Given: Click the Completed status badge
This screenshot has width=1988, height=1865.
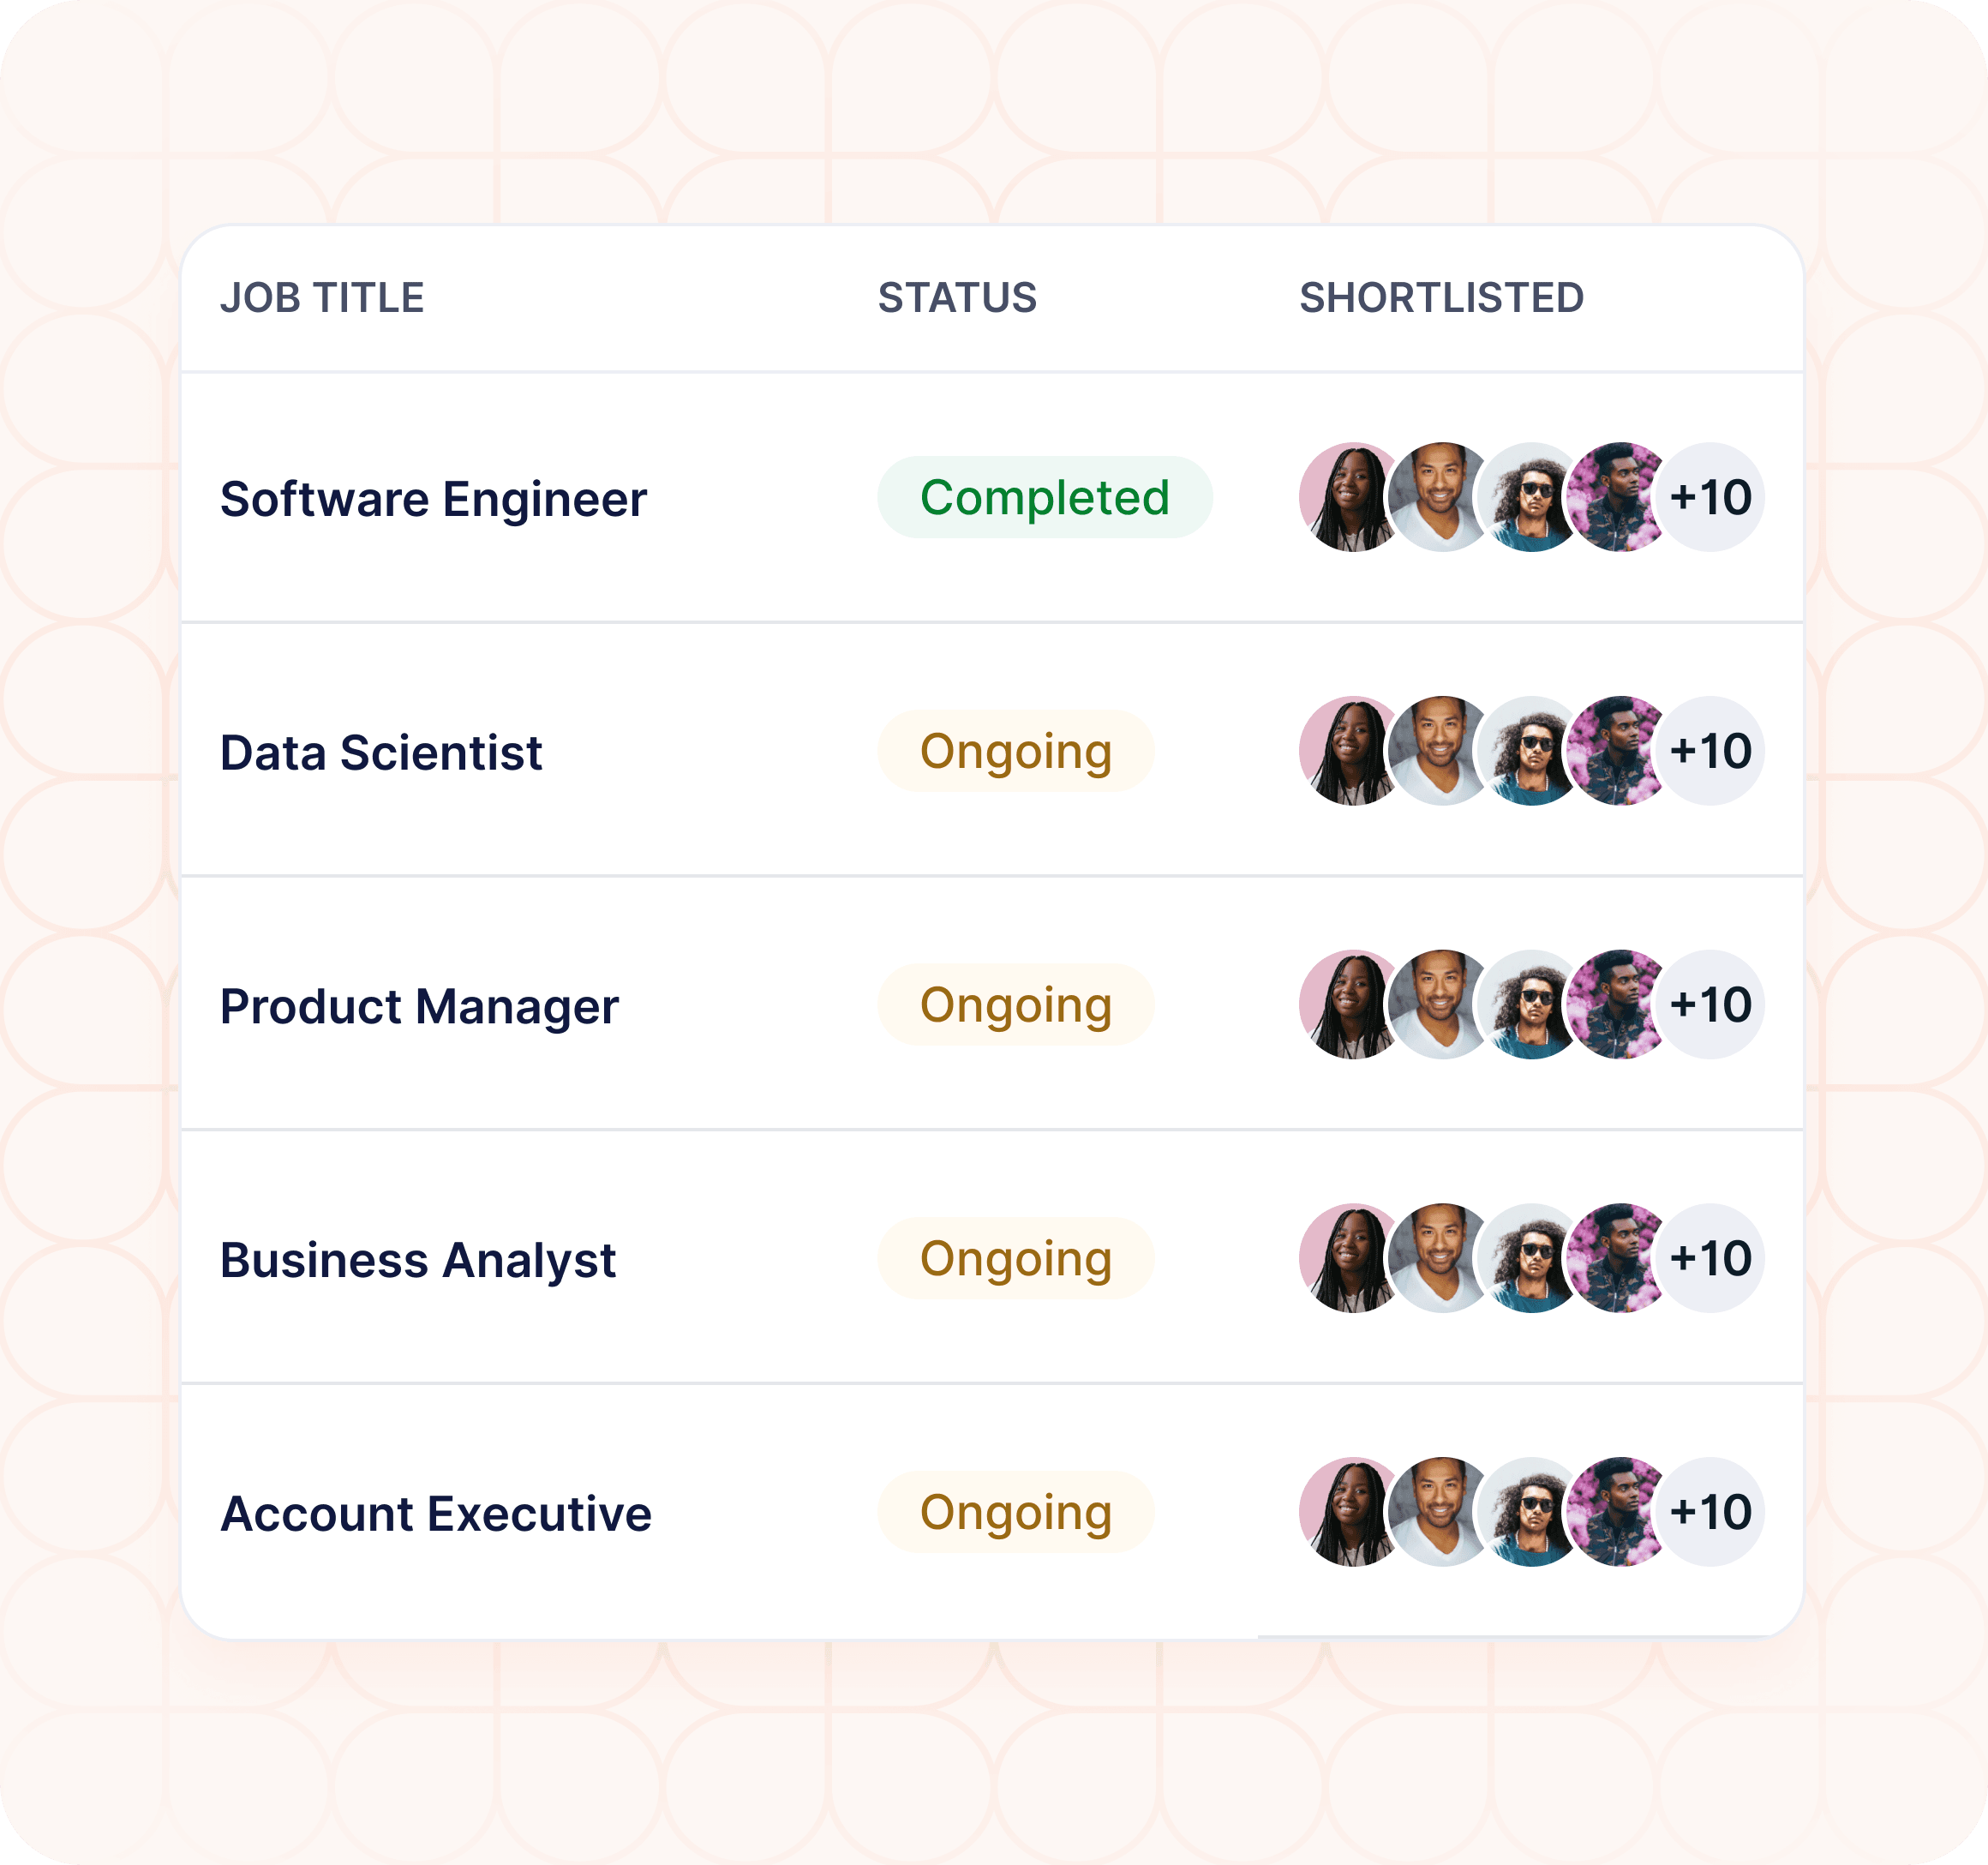Looking at the screenshot, I should pyautogui.click(x=1045, y=497).
